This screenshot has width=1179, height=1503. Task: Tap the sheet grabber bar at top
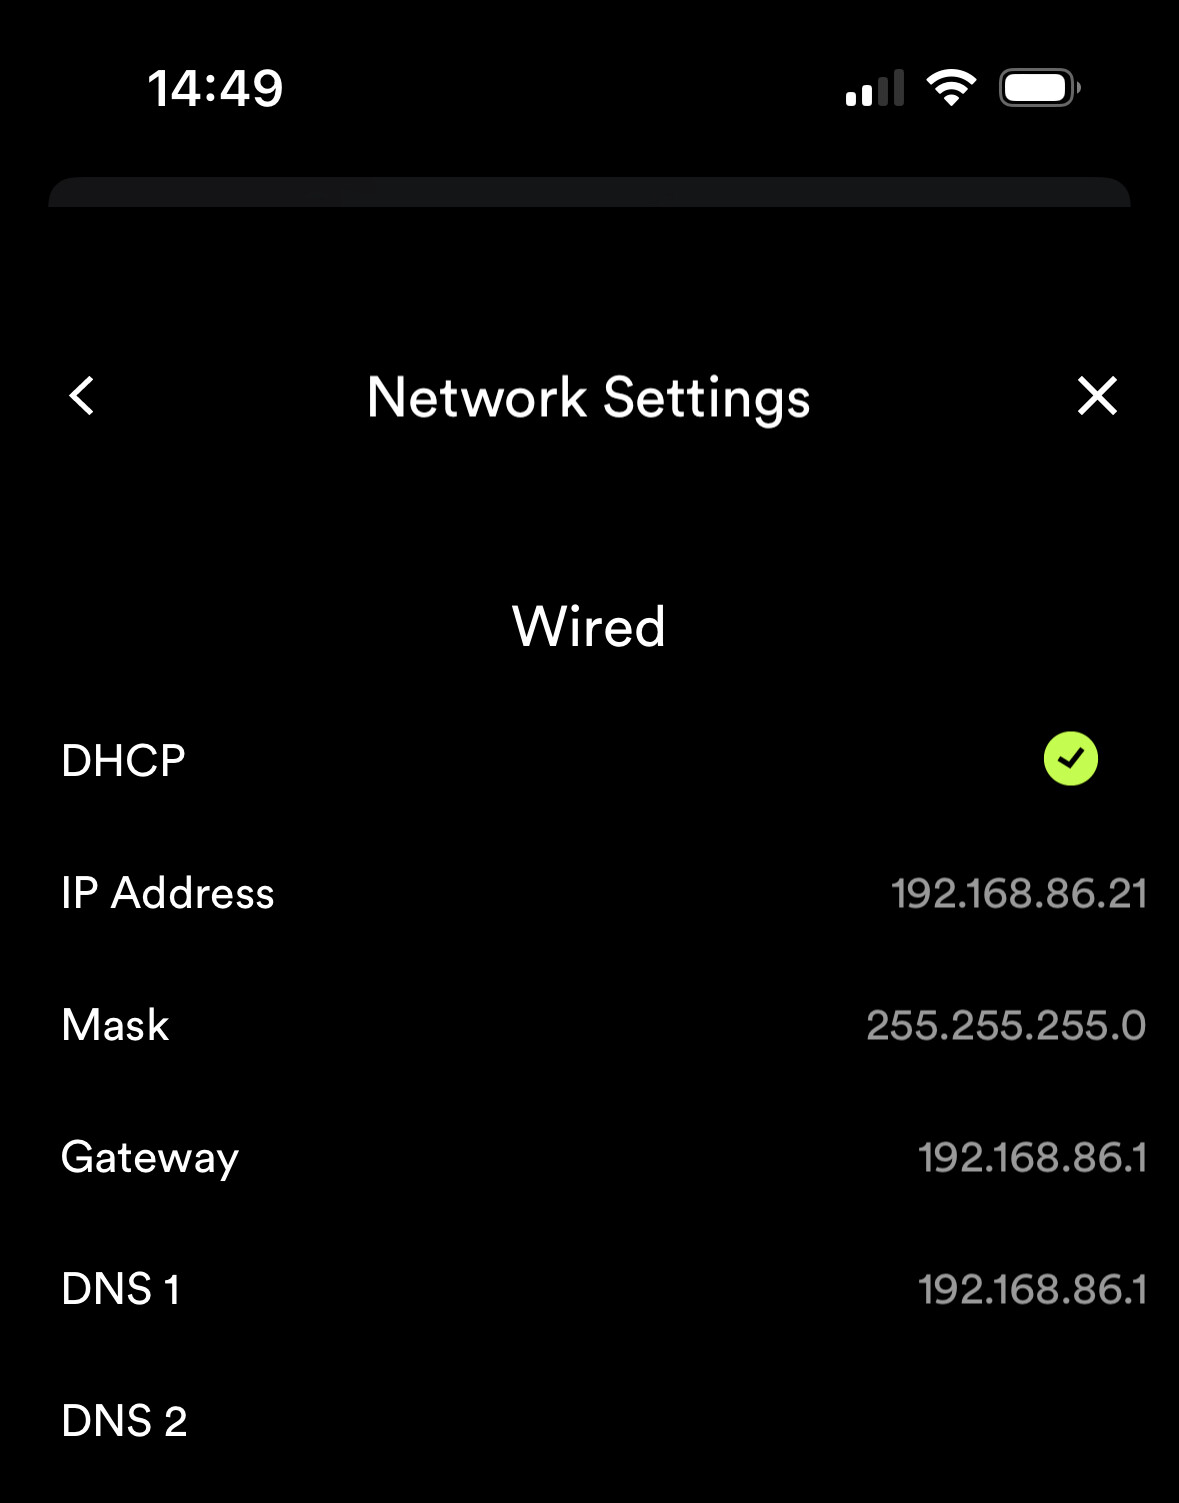tap(589, 192)
